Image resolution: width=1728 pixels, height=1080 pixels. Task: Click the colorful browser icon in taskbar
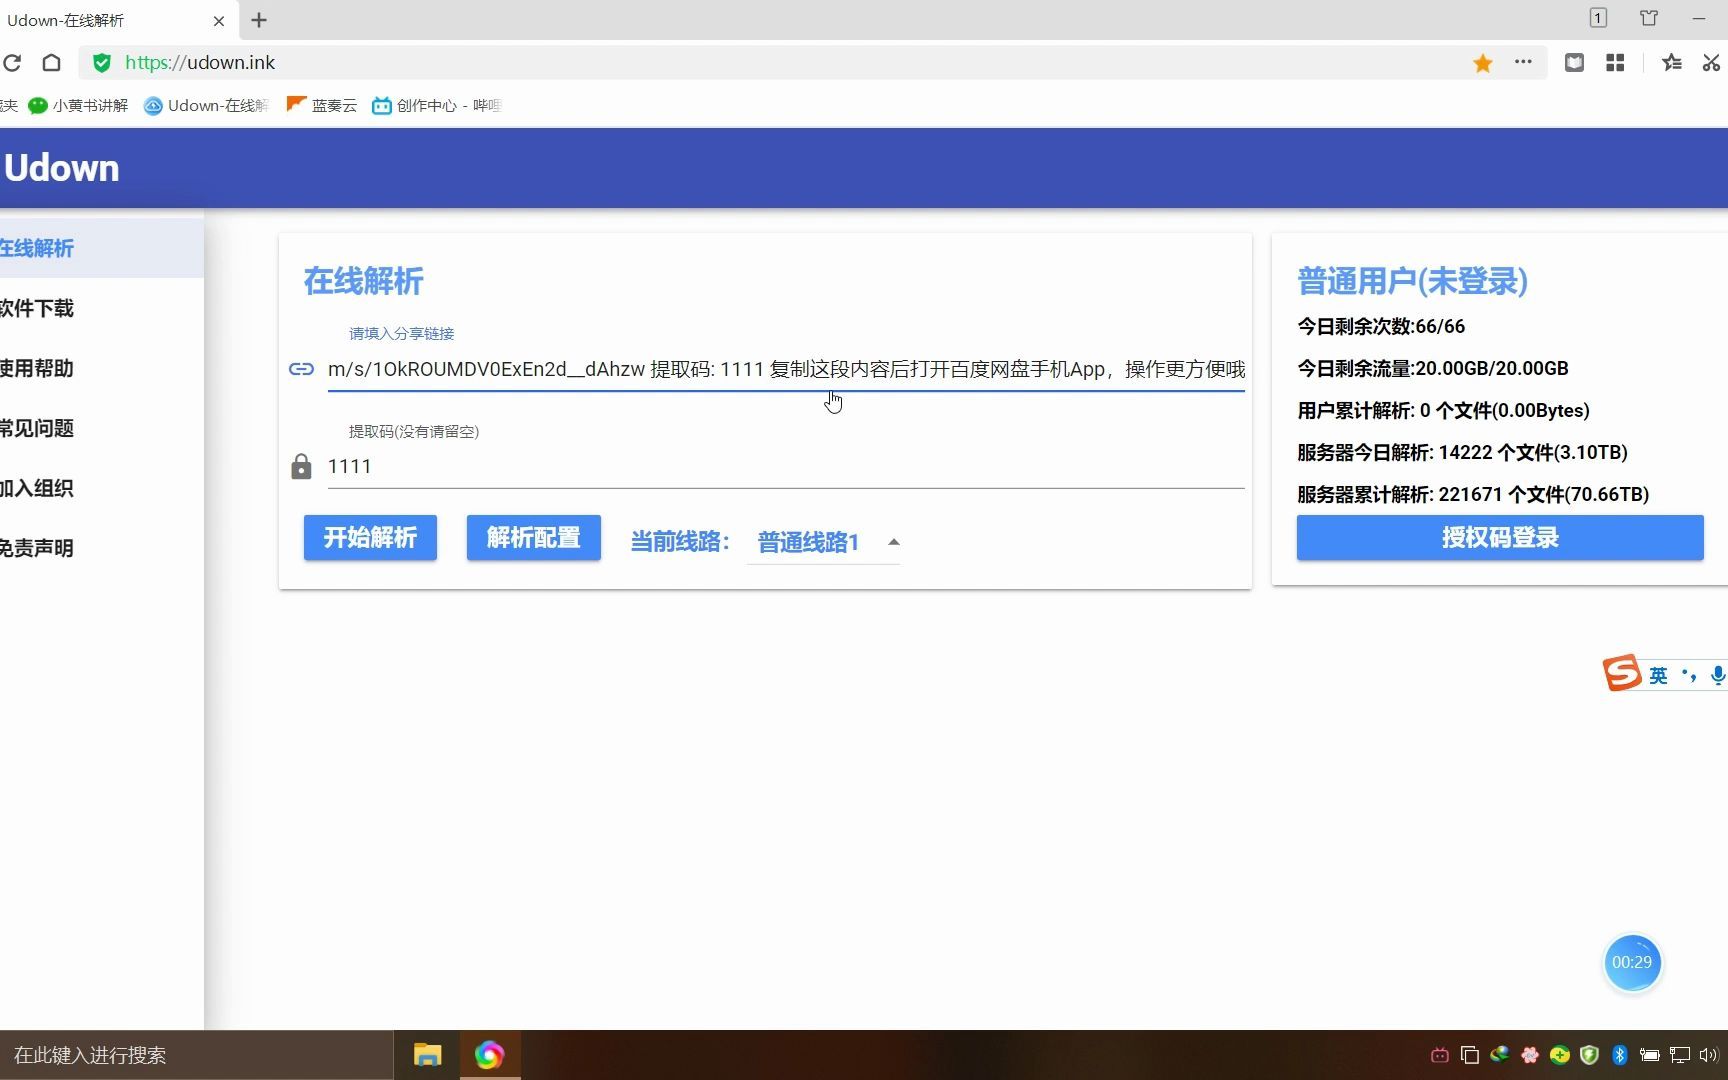(x=489, y=1055)
